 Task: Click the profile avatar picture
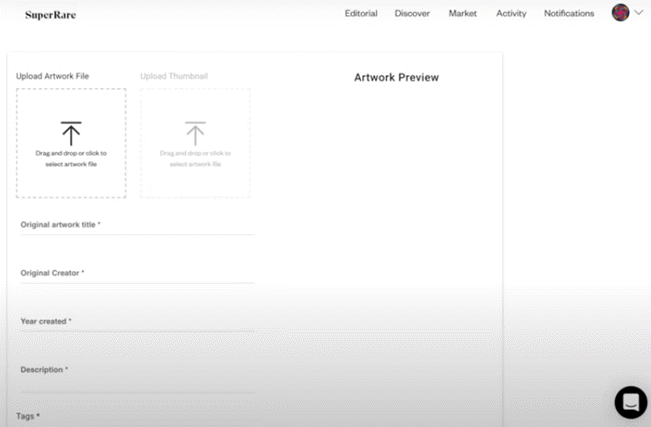coord(620,13)
